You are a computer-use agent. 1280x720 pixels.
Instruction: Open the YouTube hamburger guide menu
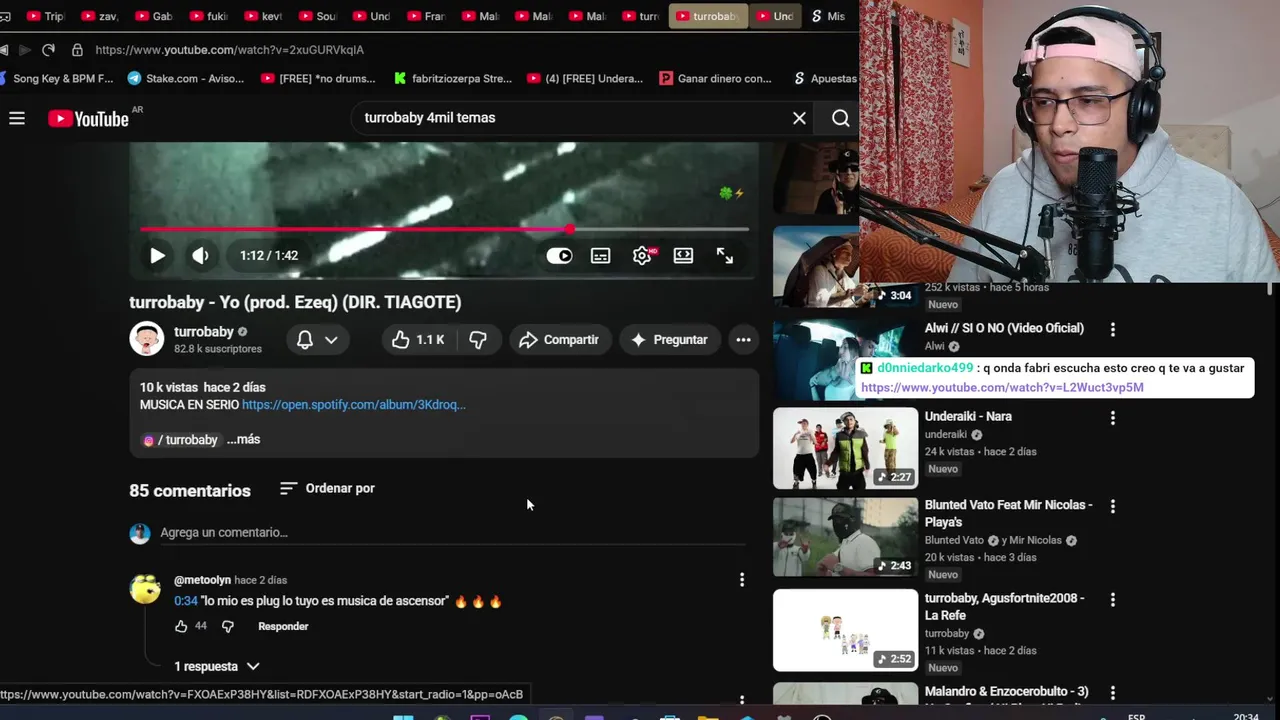(x=17, y=118)
